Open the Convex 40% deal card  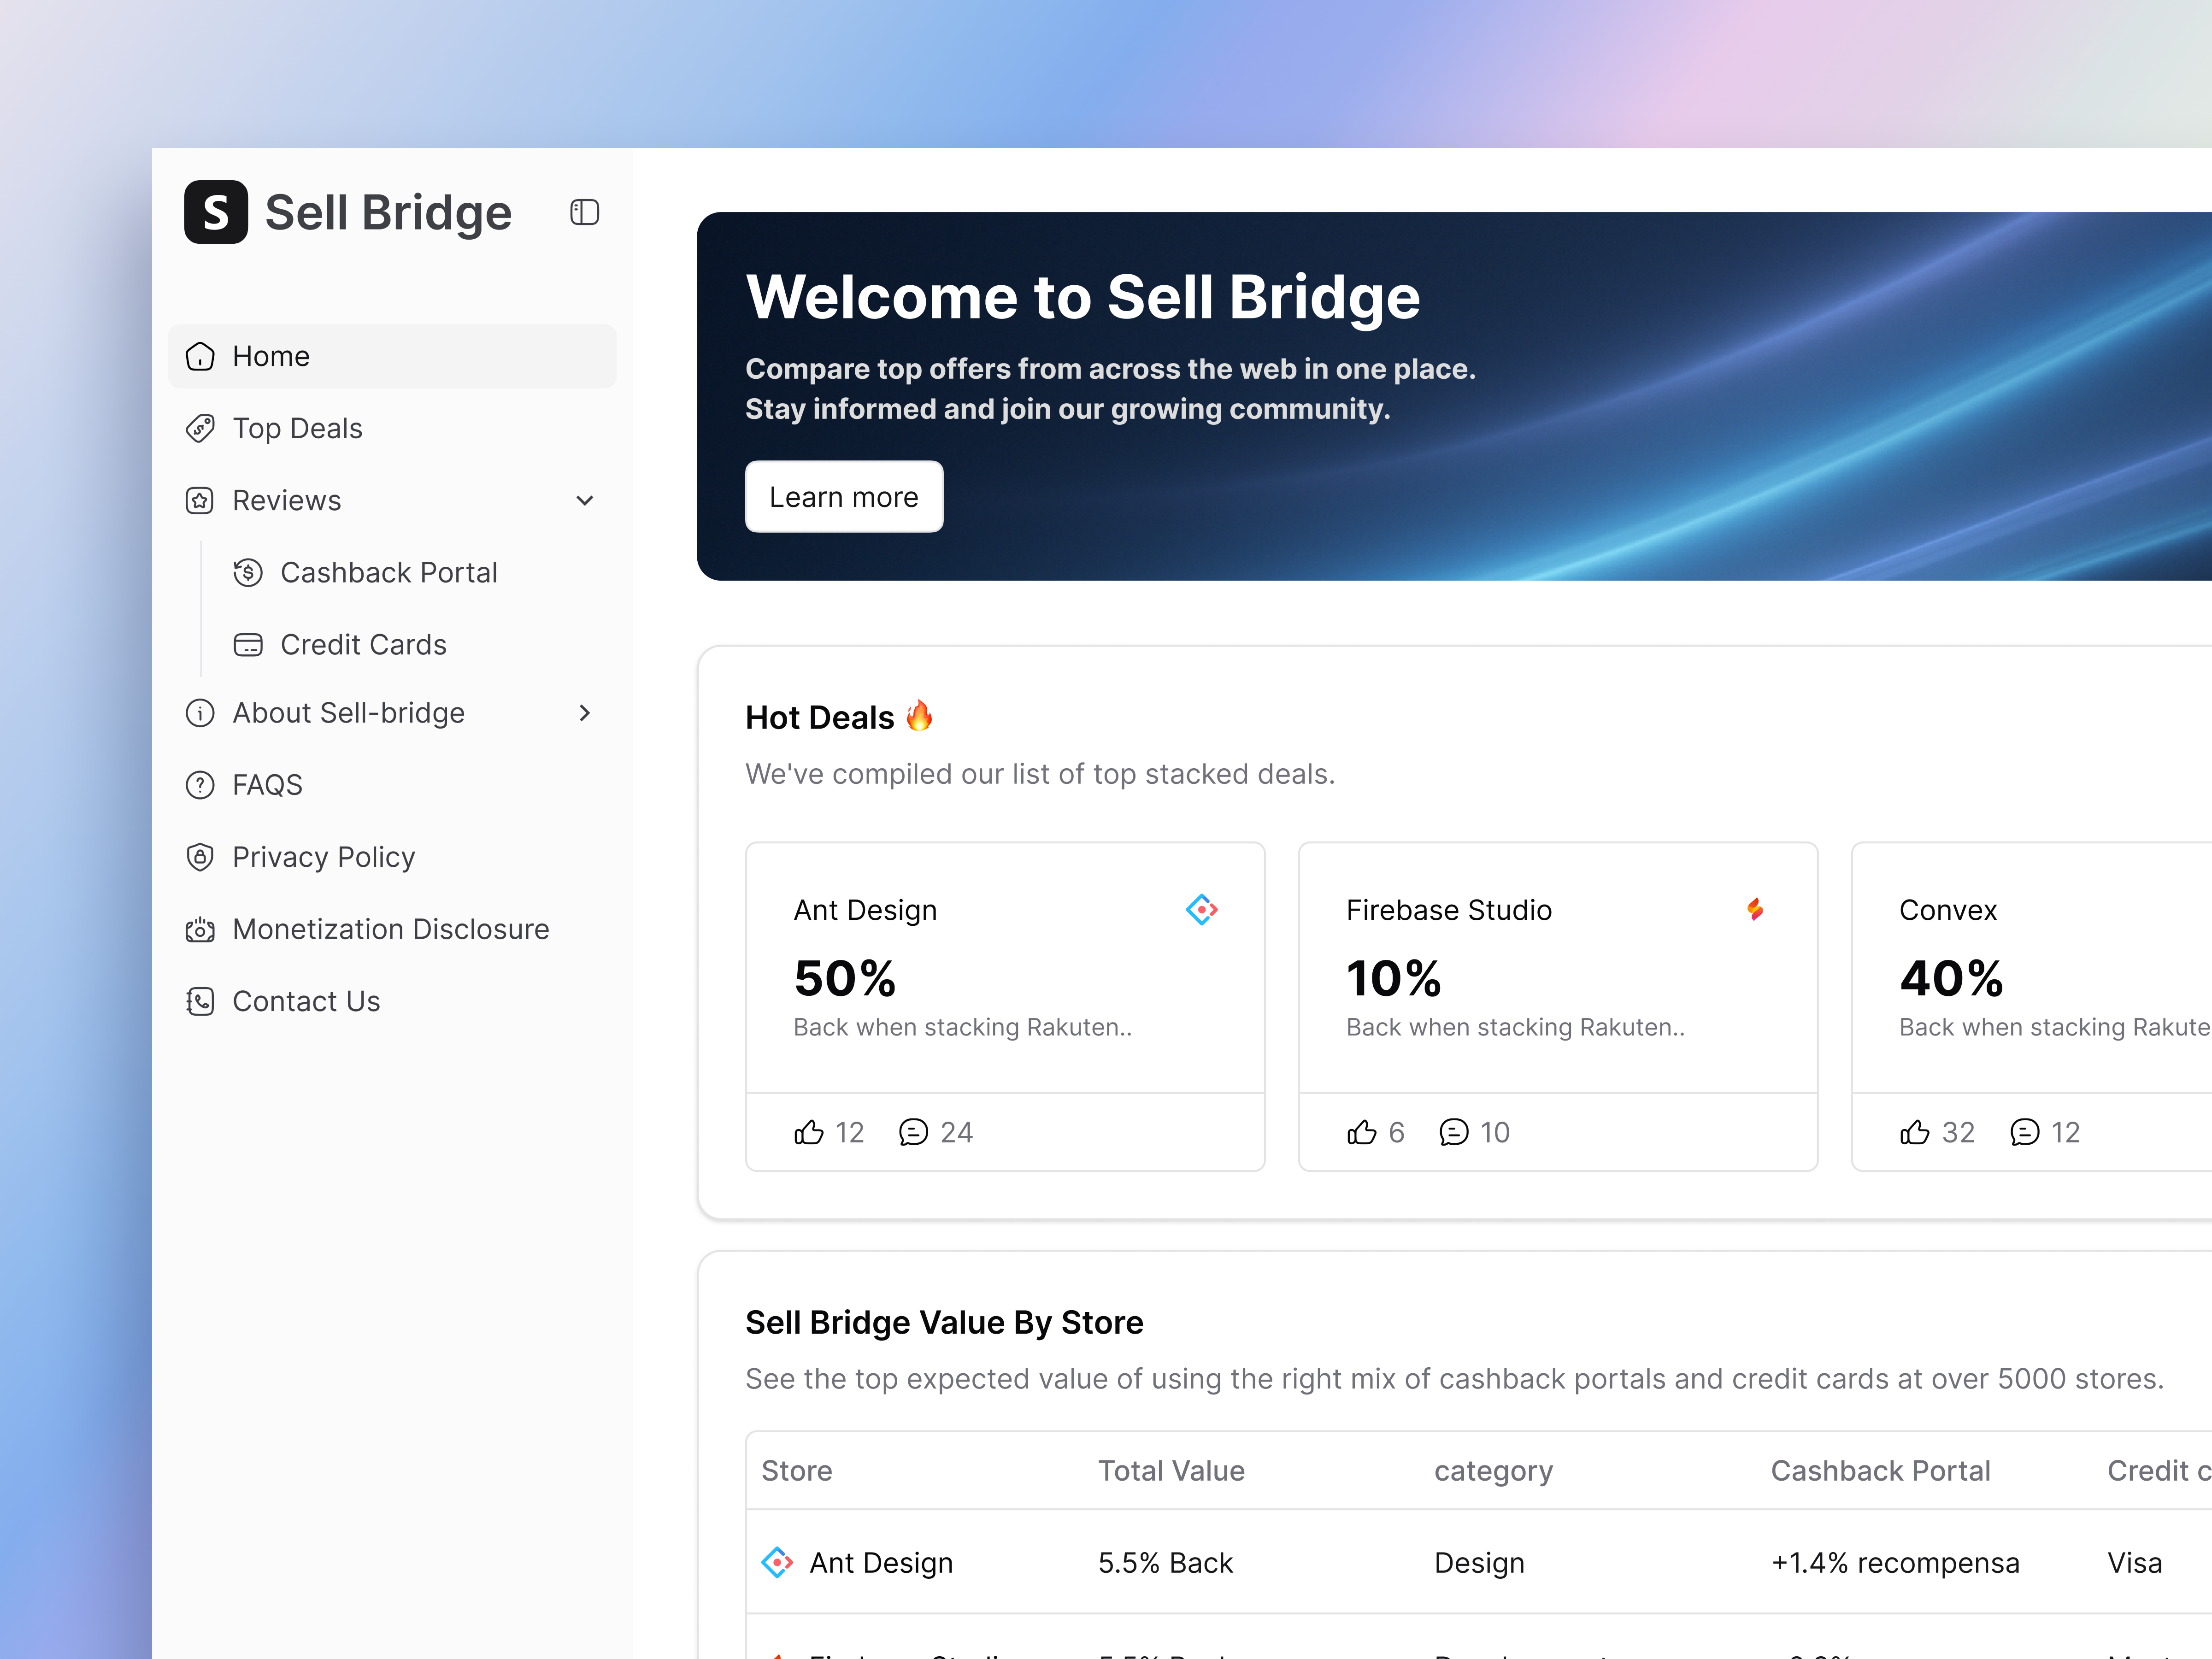2031,1006
